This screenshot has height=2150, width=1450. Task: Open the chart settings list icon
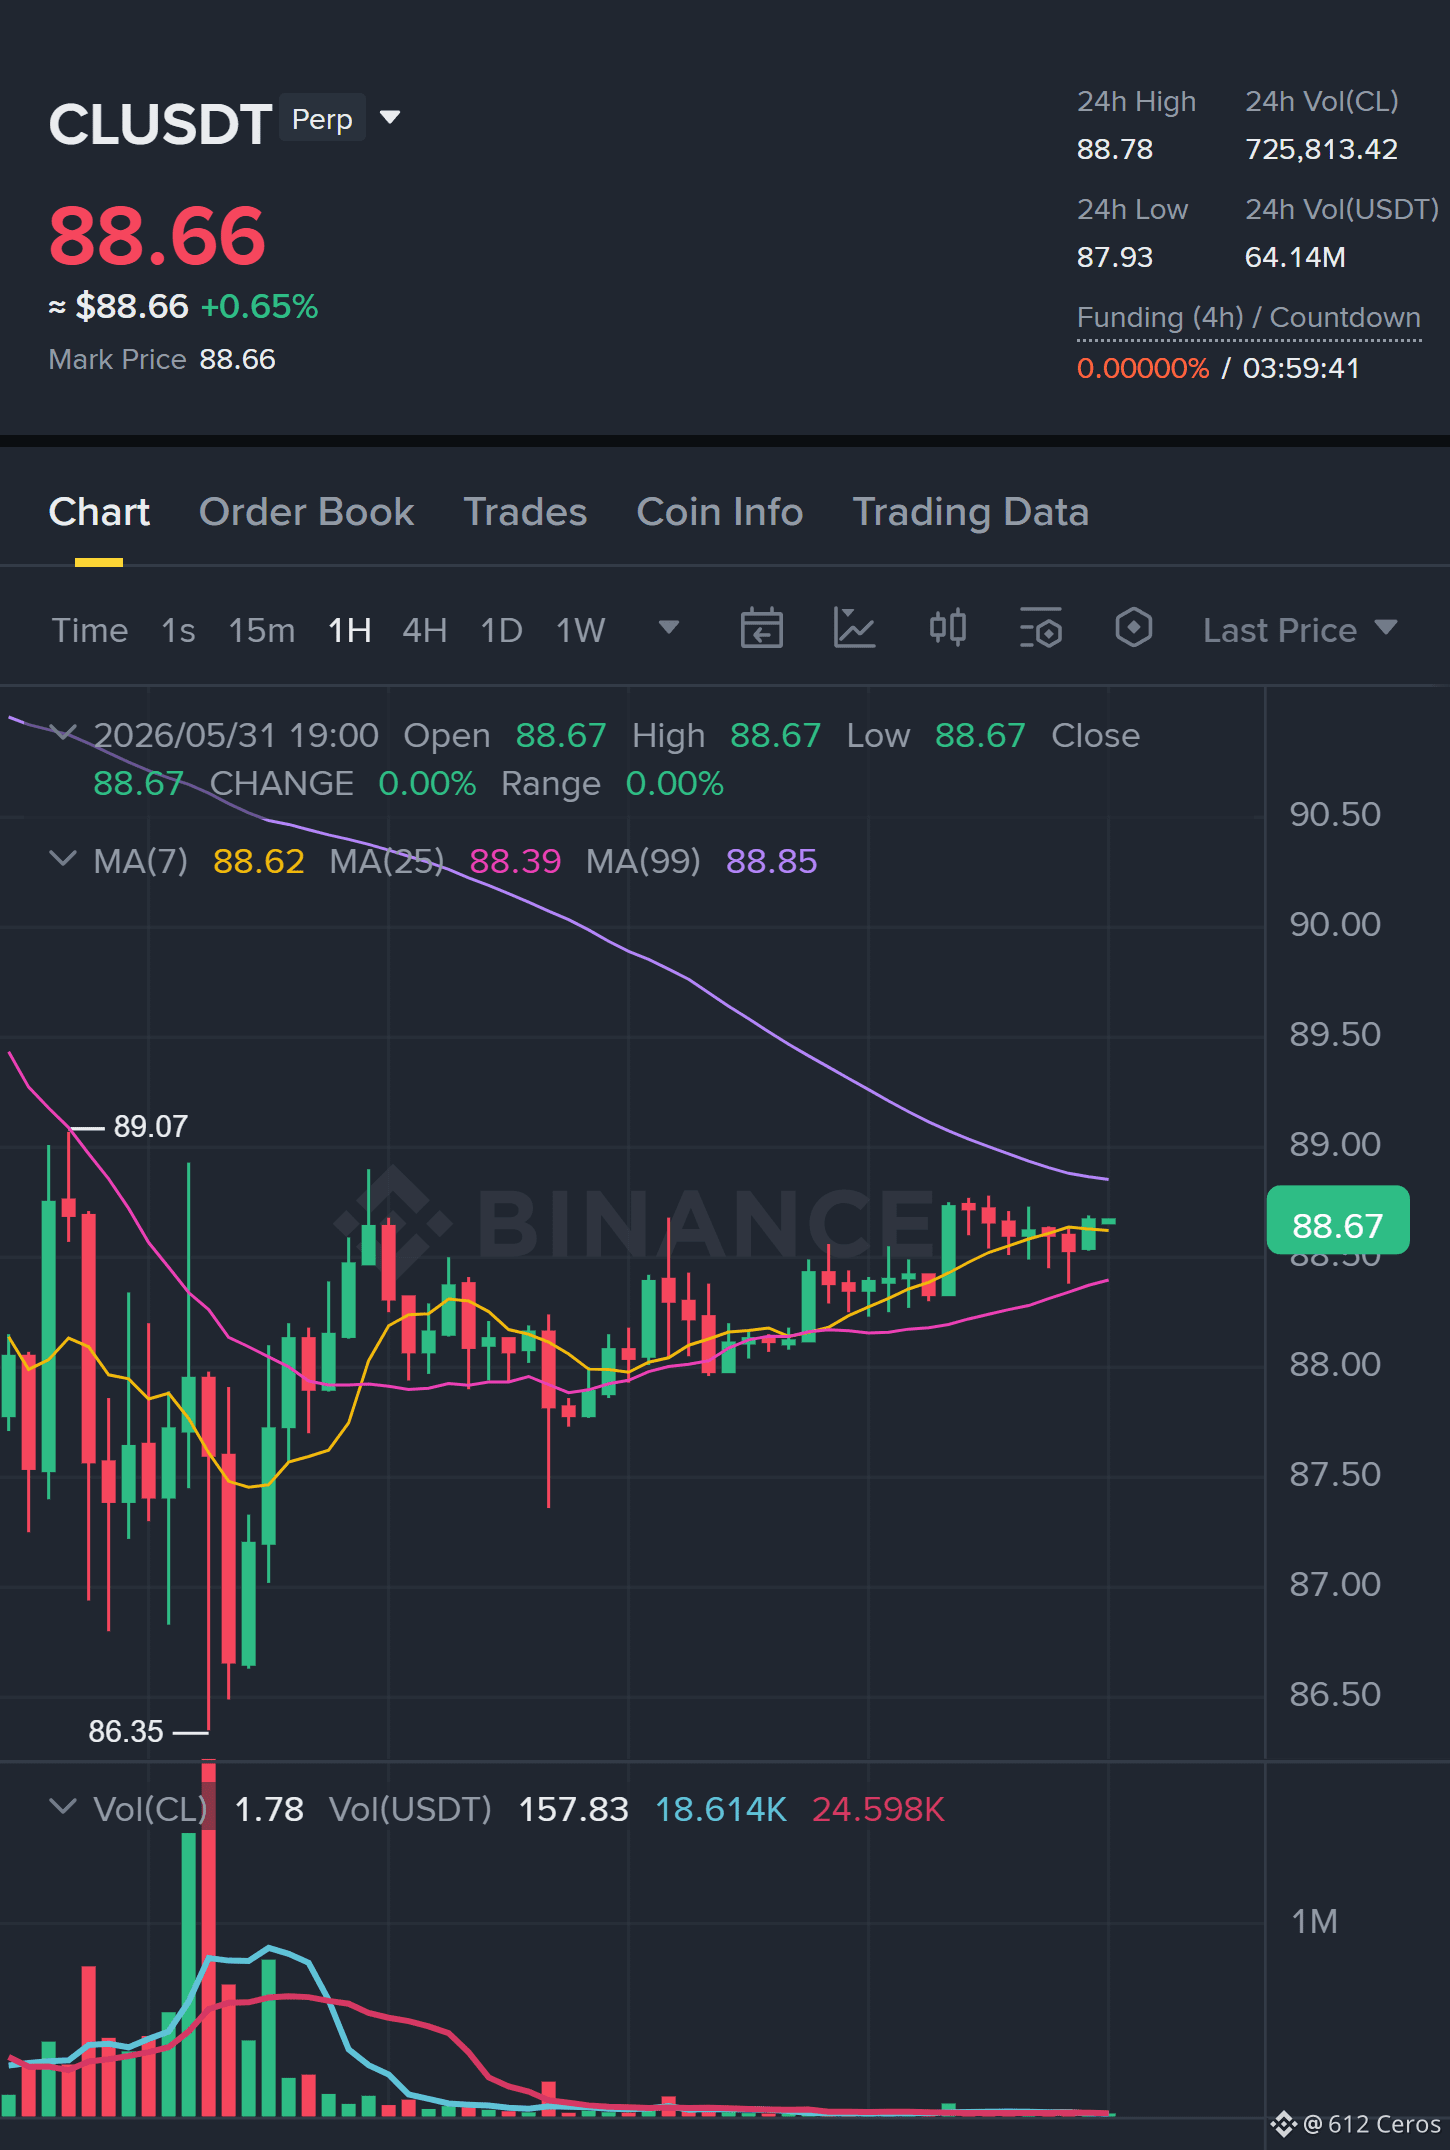(1040, 628)
